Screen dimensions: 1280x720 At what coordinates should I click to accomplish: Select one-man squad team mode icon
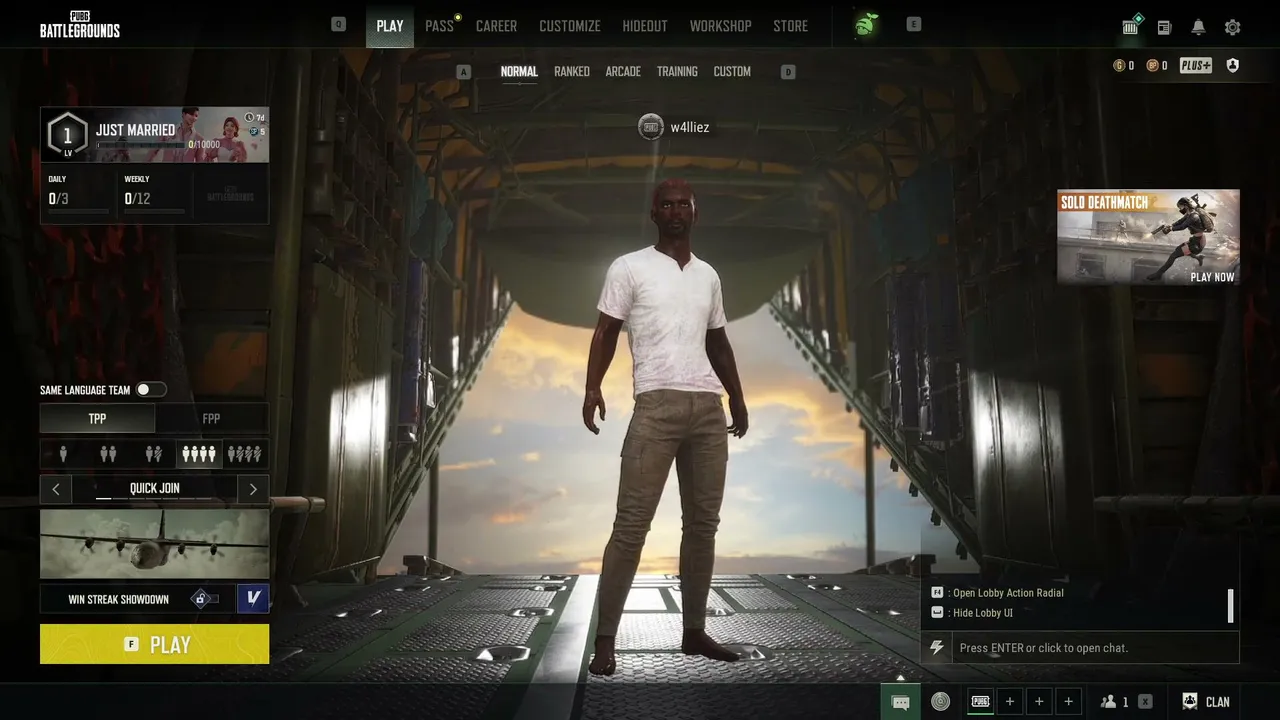point(244,455)
